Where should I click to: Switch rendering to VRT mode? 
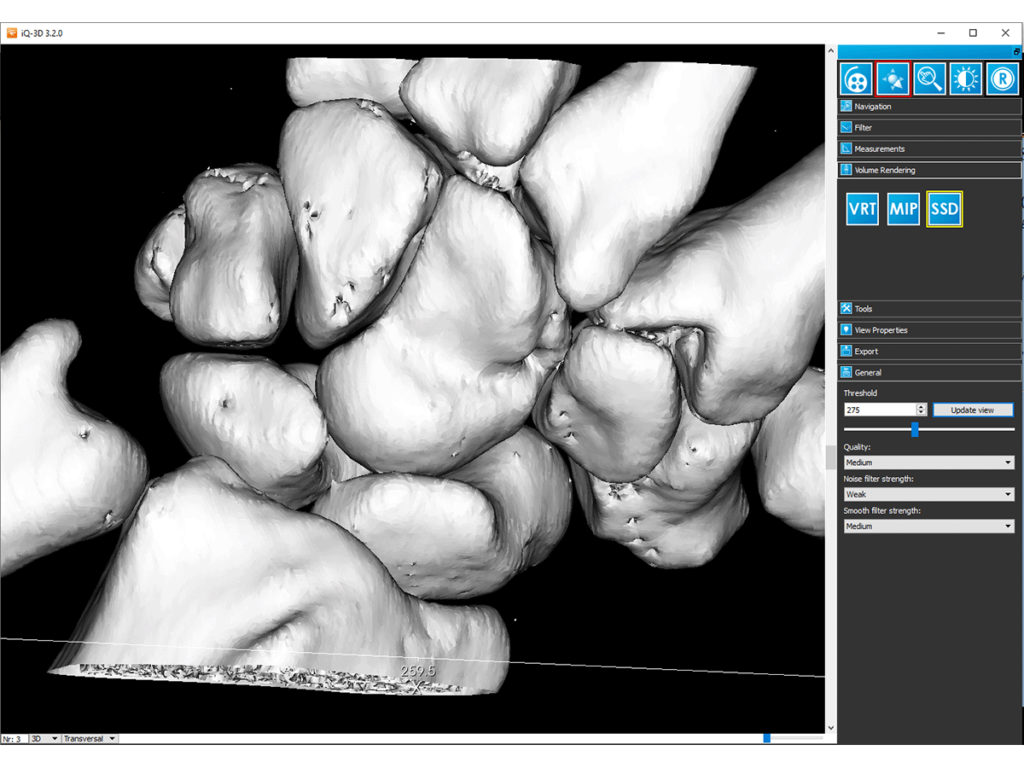click(x=862, y=209)
